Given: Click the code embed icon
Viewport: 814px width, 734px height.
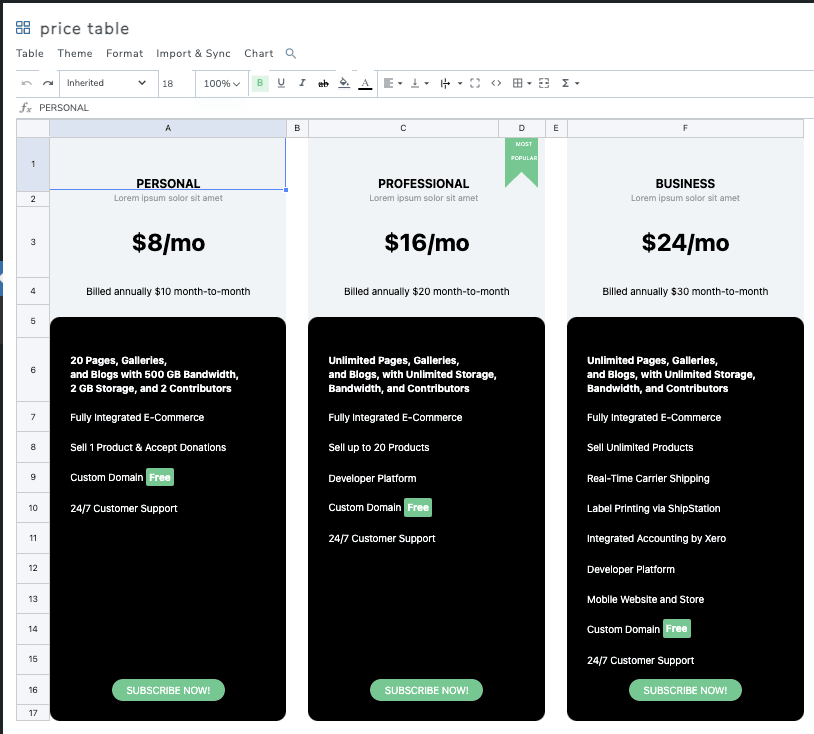Looking at the screenshot, I should [496, 84].
